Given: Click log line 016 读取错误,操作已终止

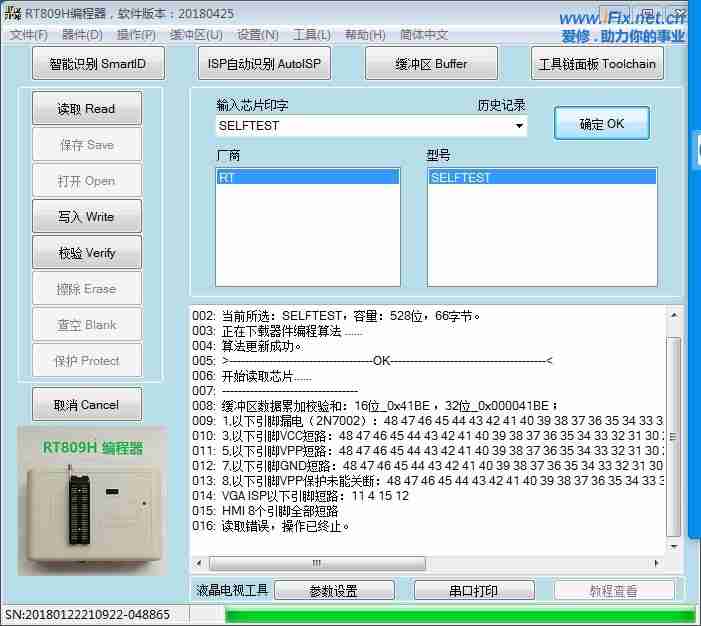Looking at the screenshot, I should click(271, 526).
